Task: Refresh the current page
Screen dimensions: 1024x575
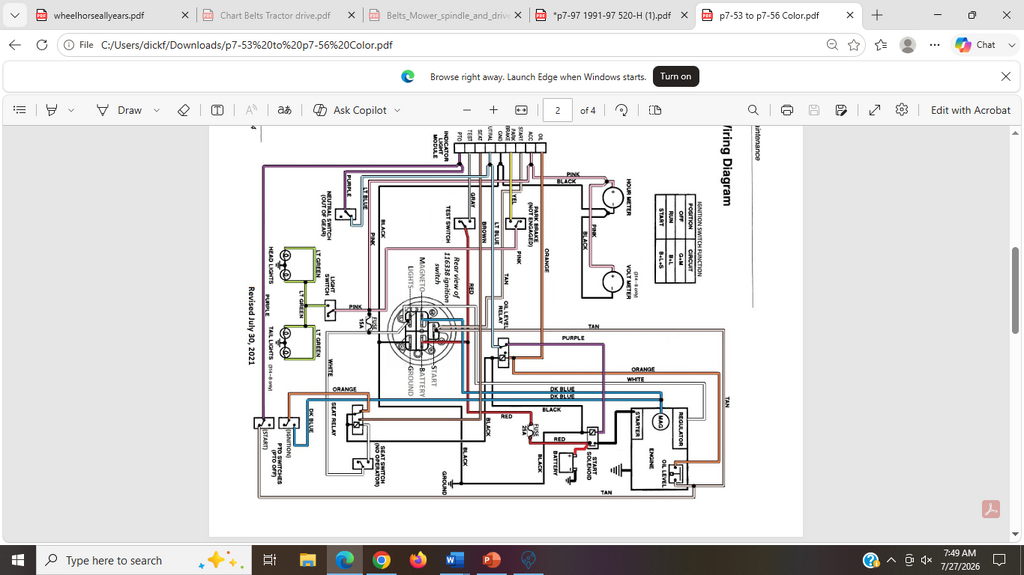Action: [42, 44]
